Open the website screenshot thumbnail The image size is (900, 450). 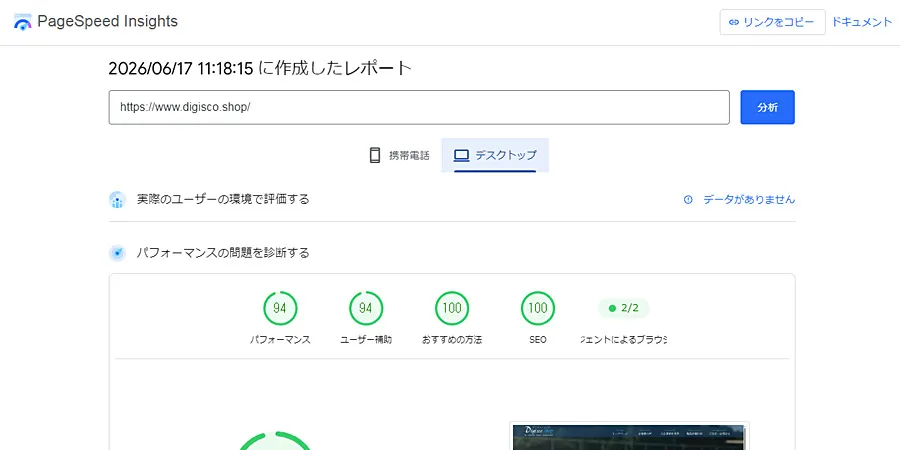click(x=629, y=436)
